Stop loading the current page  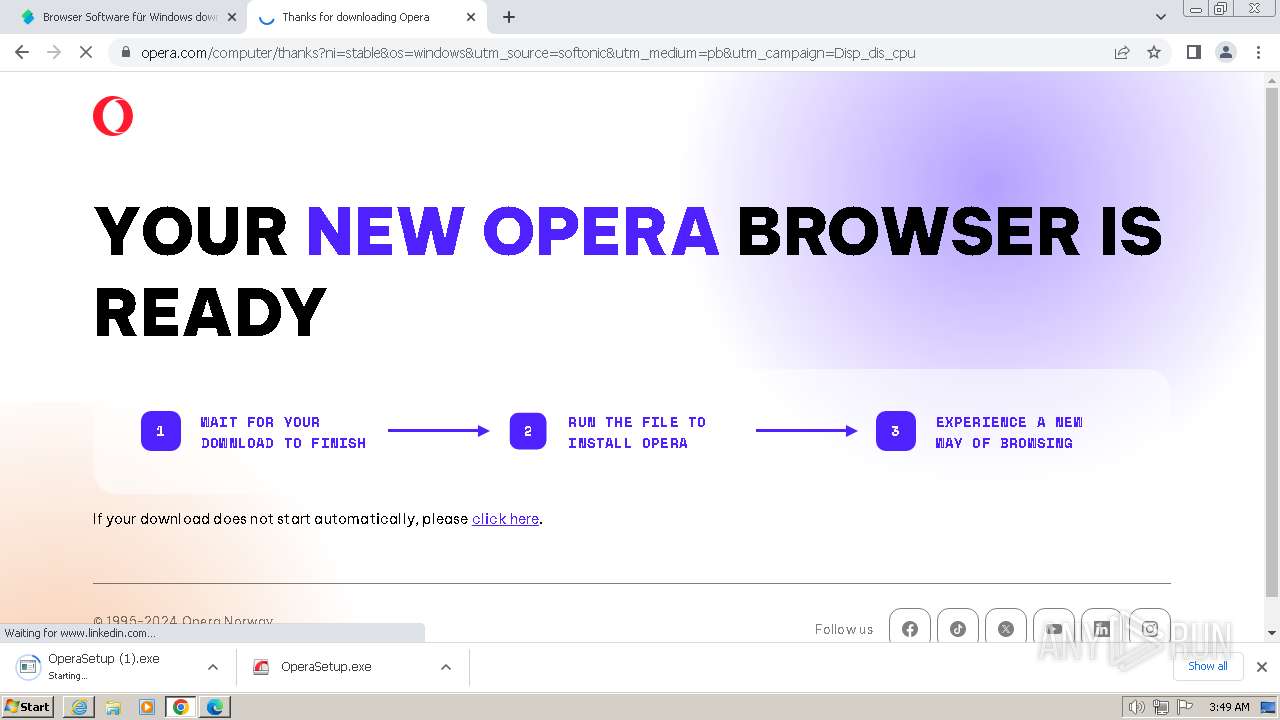click(x=86, y=52)
